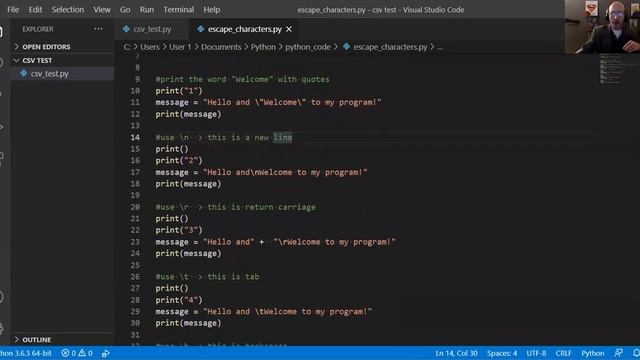The height and width of the screenshot is (360, 640).
Task: Click line number 14 in gutter
Action: tap(135, 137)
